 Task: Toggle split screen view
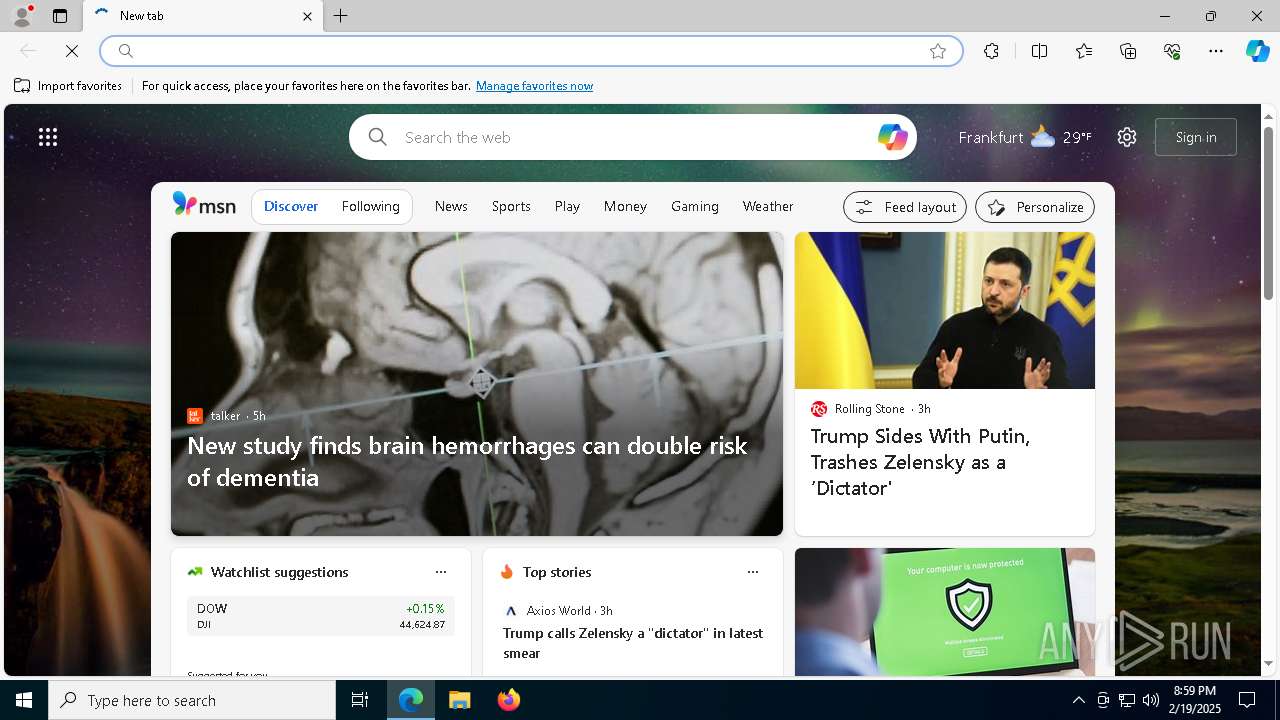(1039, 51)
